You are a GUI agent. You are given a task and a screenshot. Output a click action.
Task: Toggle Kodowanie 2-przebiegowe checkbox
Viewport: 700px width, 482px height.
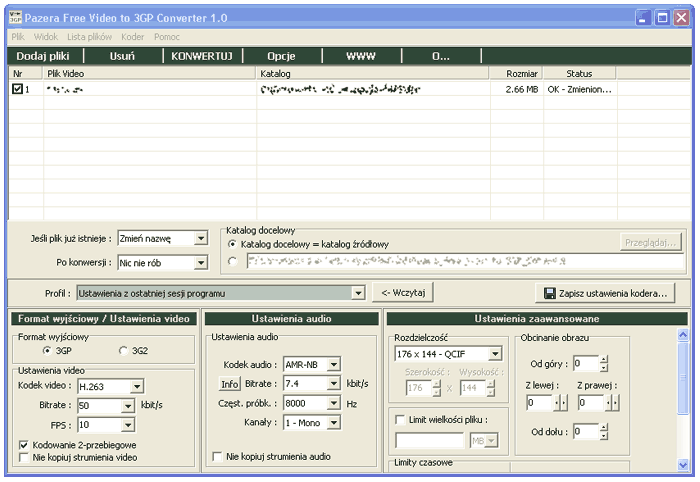tap(24, 444)
